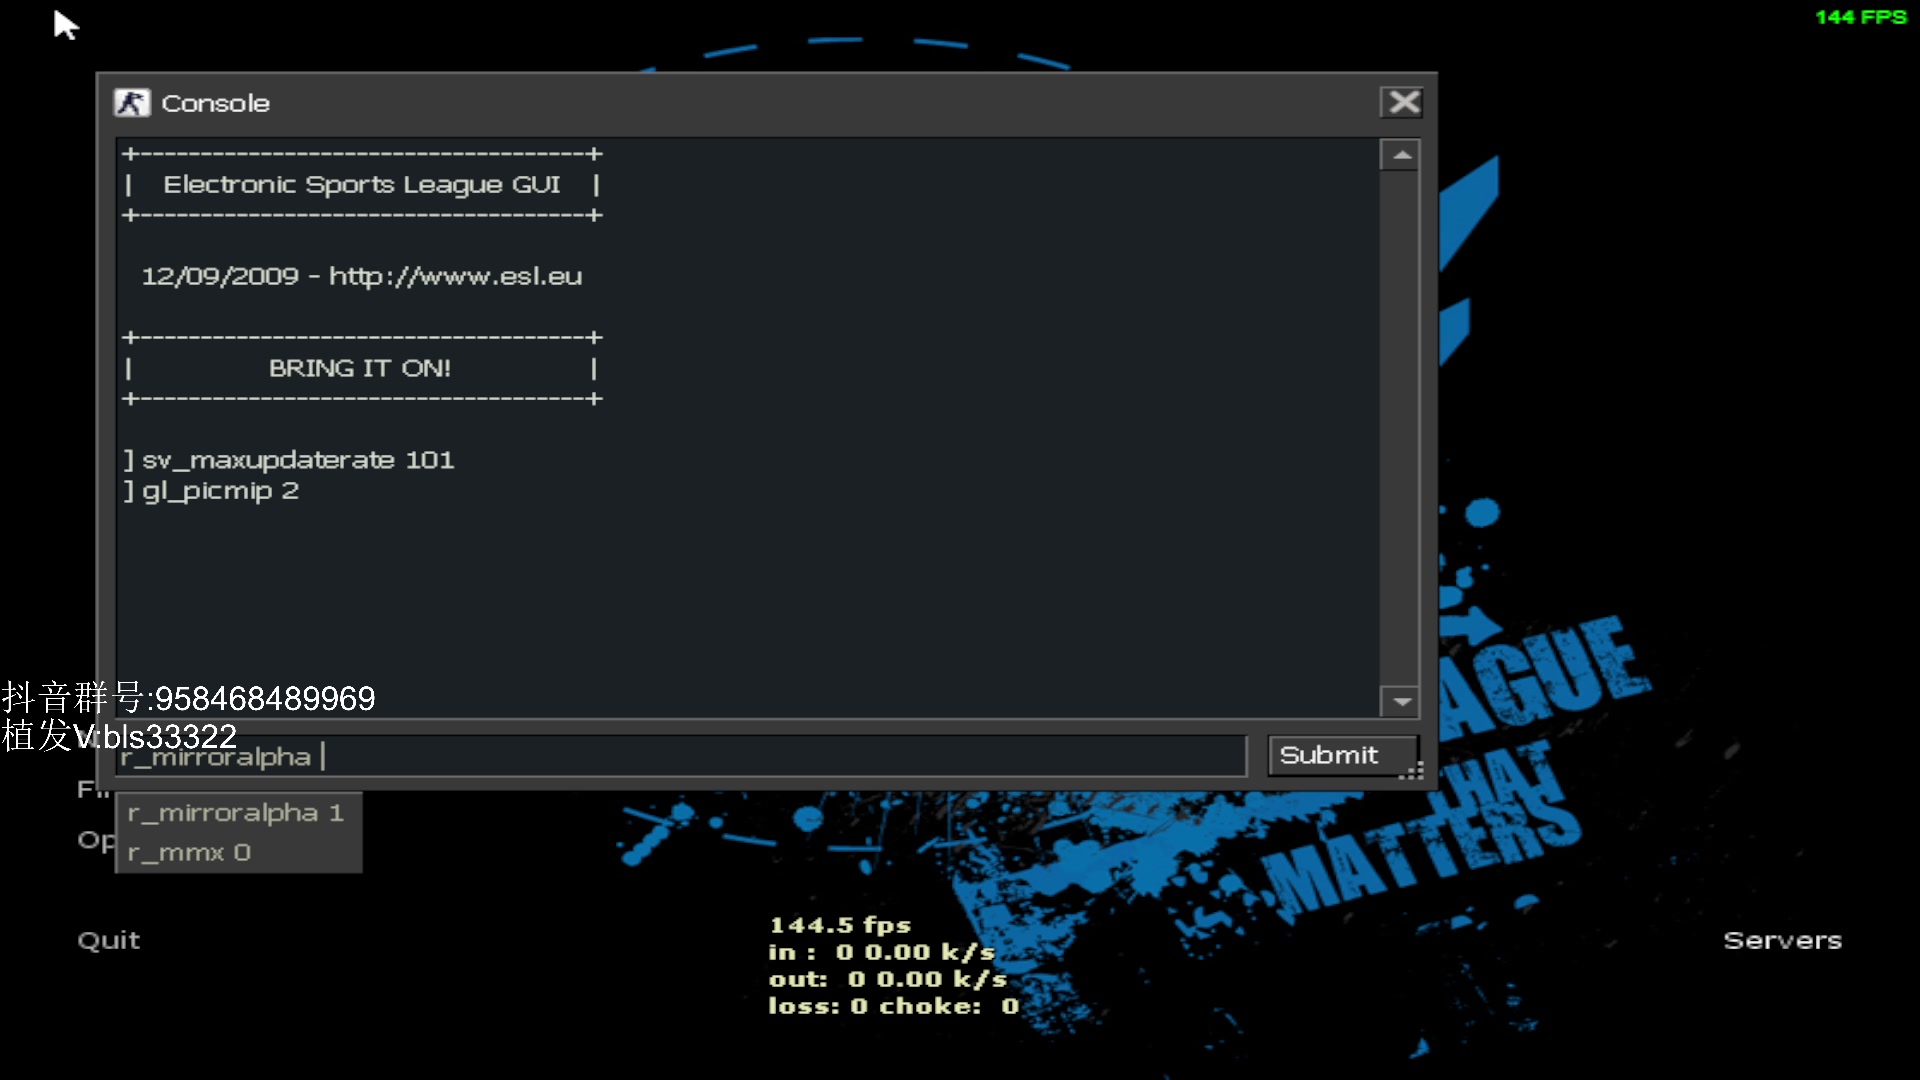Click the scroll down arrow in console
Screen dimensions: 1920x1080
coord(1402,702)
